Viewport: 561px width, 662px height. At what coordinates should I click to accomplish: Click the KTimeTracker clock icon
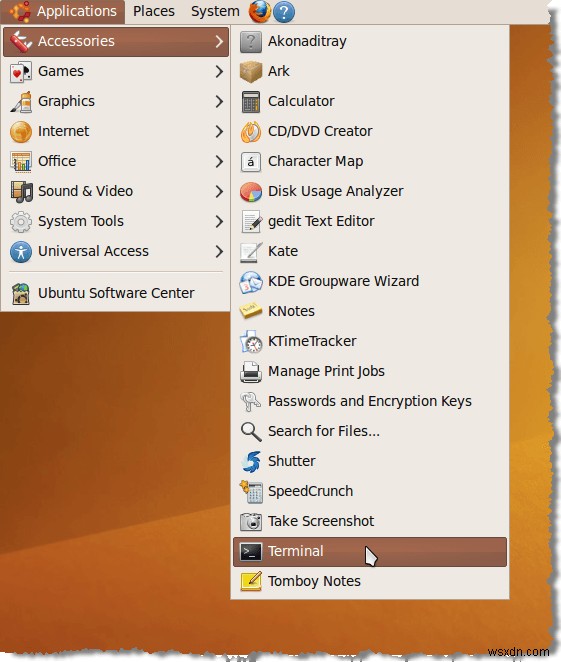tap(251, 342)
